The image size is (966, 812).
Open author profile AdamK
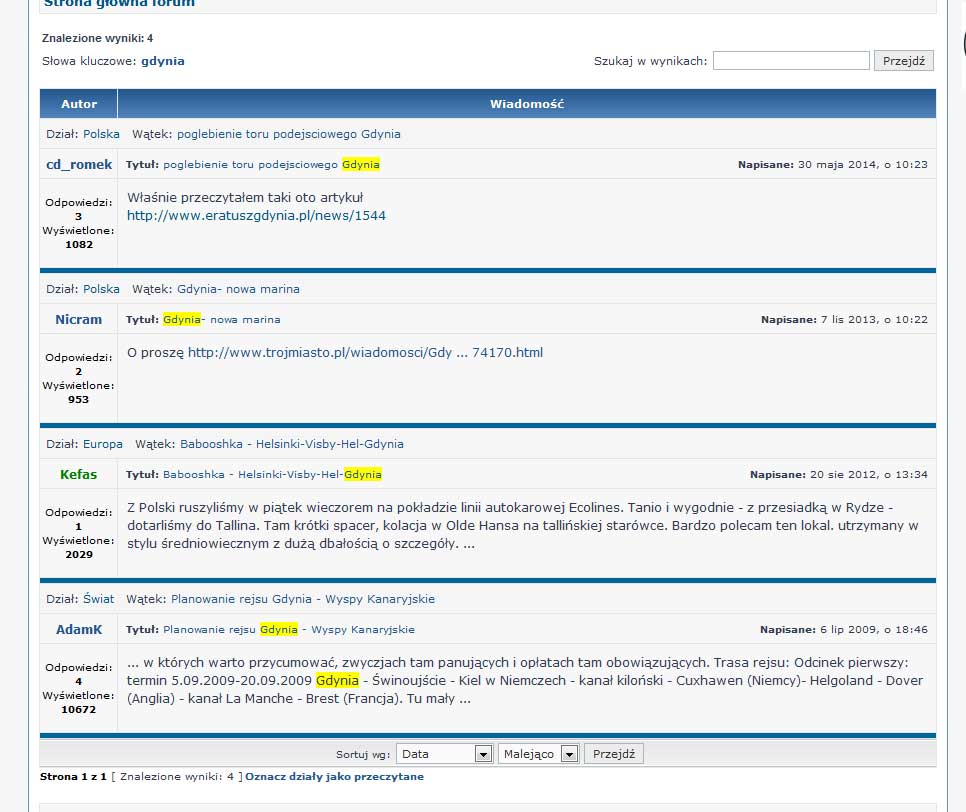click(79, 629)
